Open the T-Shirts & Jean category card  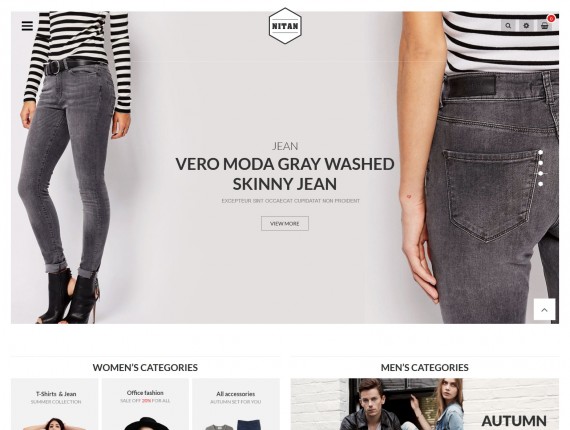(55, 404)
